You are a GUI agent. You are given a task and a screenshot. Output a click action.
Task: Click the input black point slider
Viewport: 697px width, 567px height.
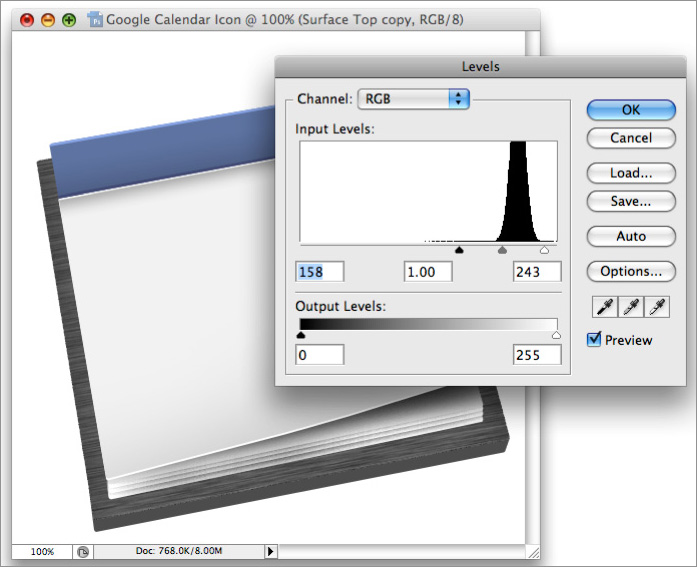tap(459, 251)
